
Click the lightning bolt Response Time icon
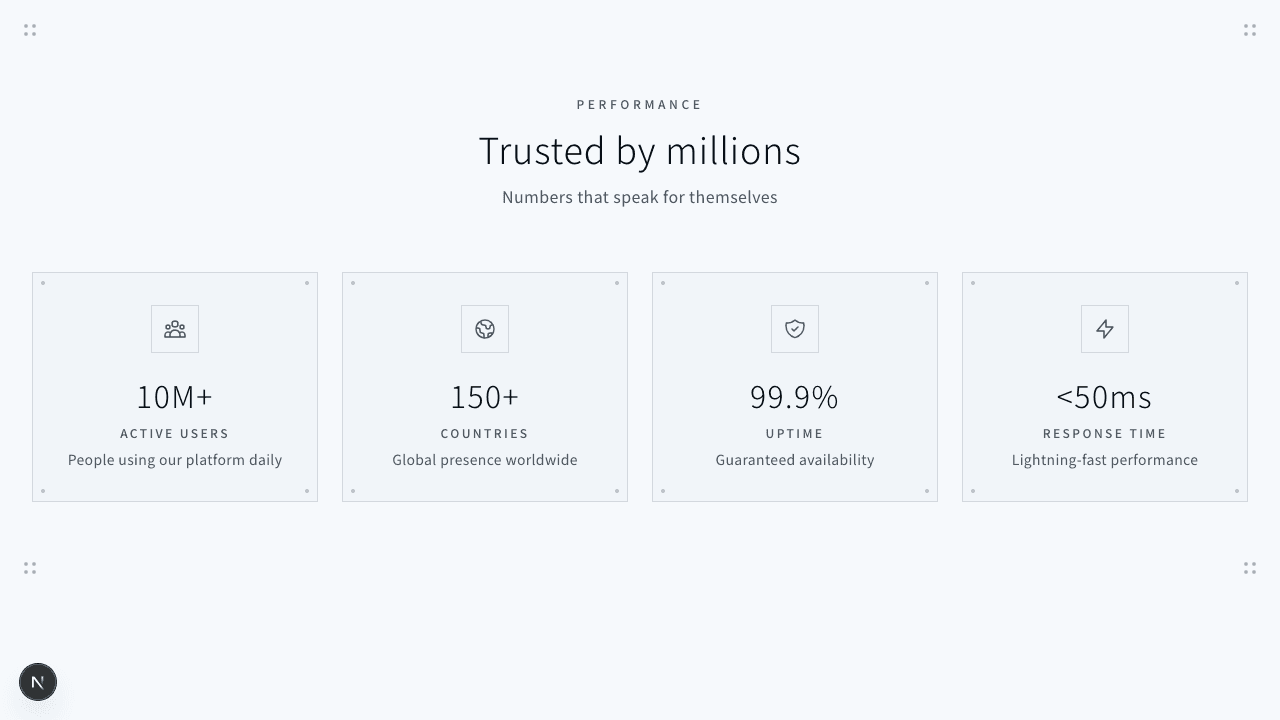point(1105,329)
